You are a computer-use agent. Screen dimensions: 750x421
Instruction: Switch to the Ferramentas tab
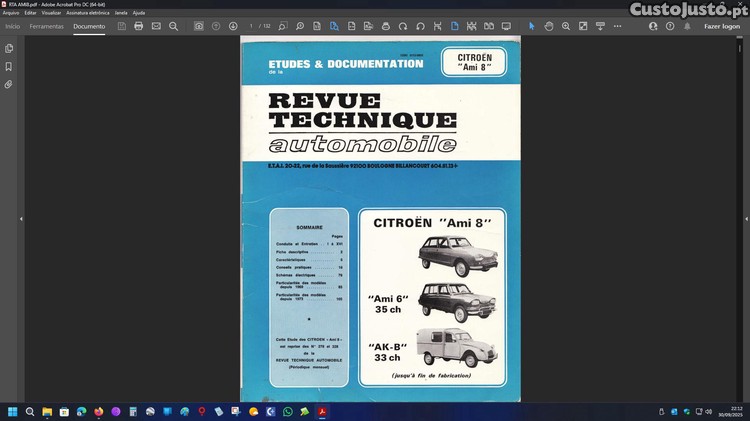[47, 26]
